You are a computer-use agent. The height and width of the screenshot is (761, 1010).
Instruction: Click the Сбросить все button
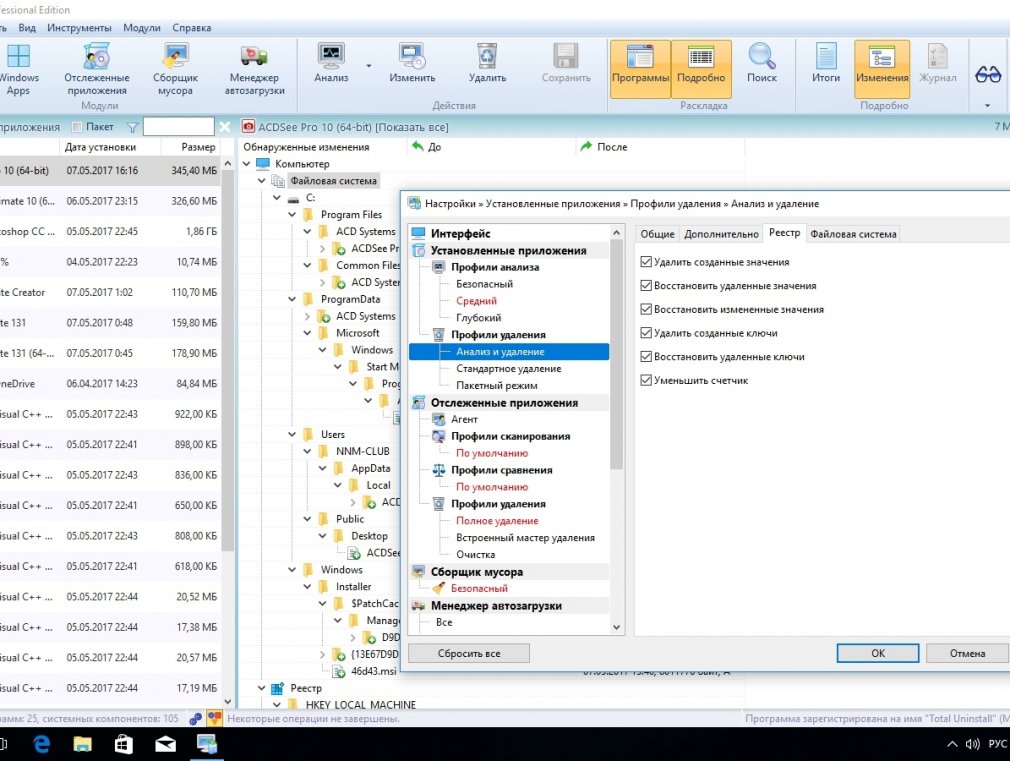point(469,653)
